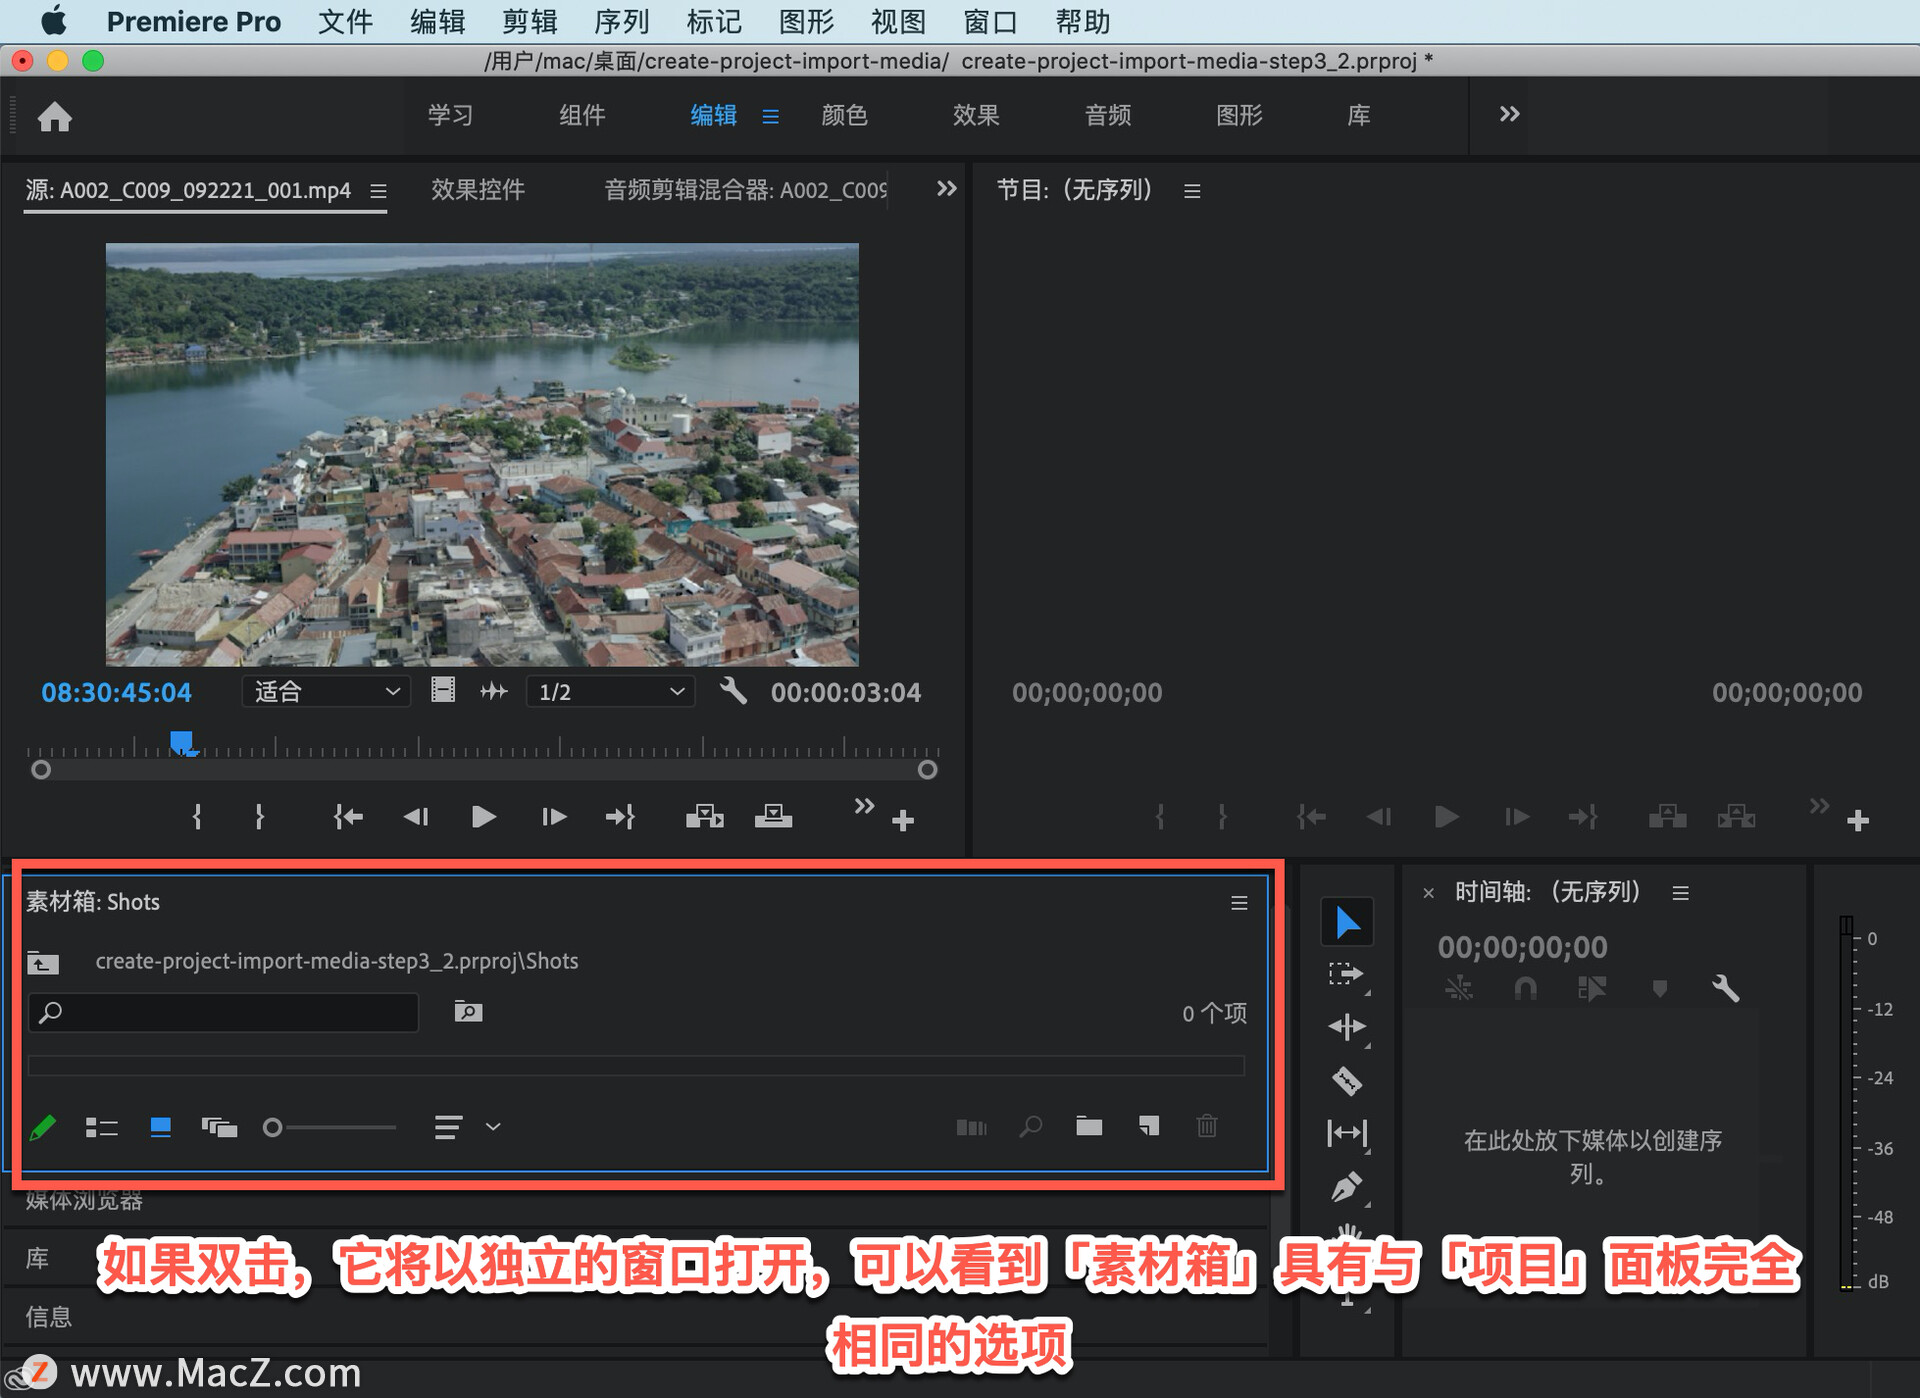Open the 音频剪辑混合器 tab
This screenshot has width=1920, height=1398.
(x=746, y=189)
